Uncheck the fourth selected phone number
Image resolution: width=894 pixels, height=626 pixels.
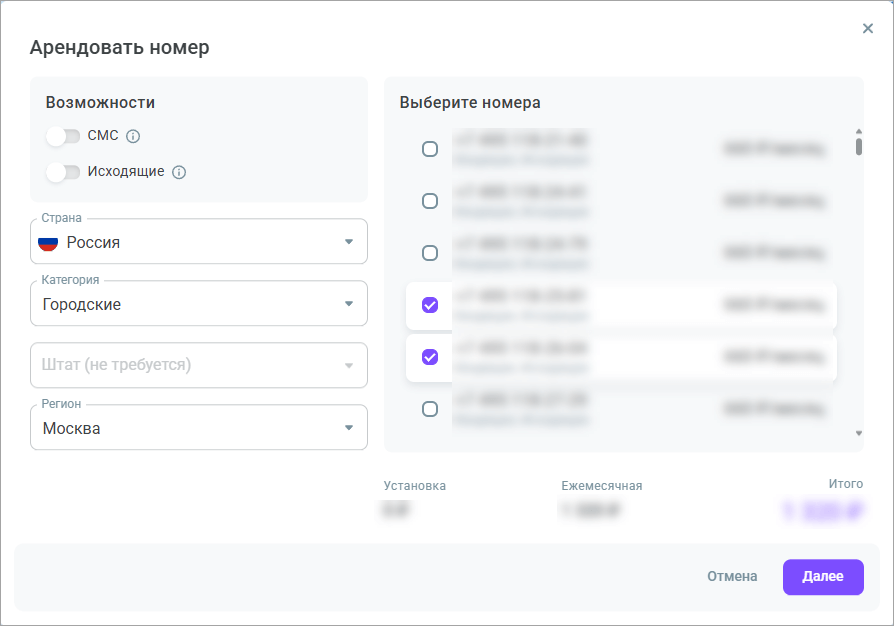tap(430, 305)
